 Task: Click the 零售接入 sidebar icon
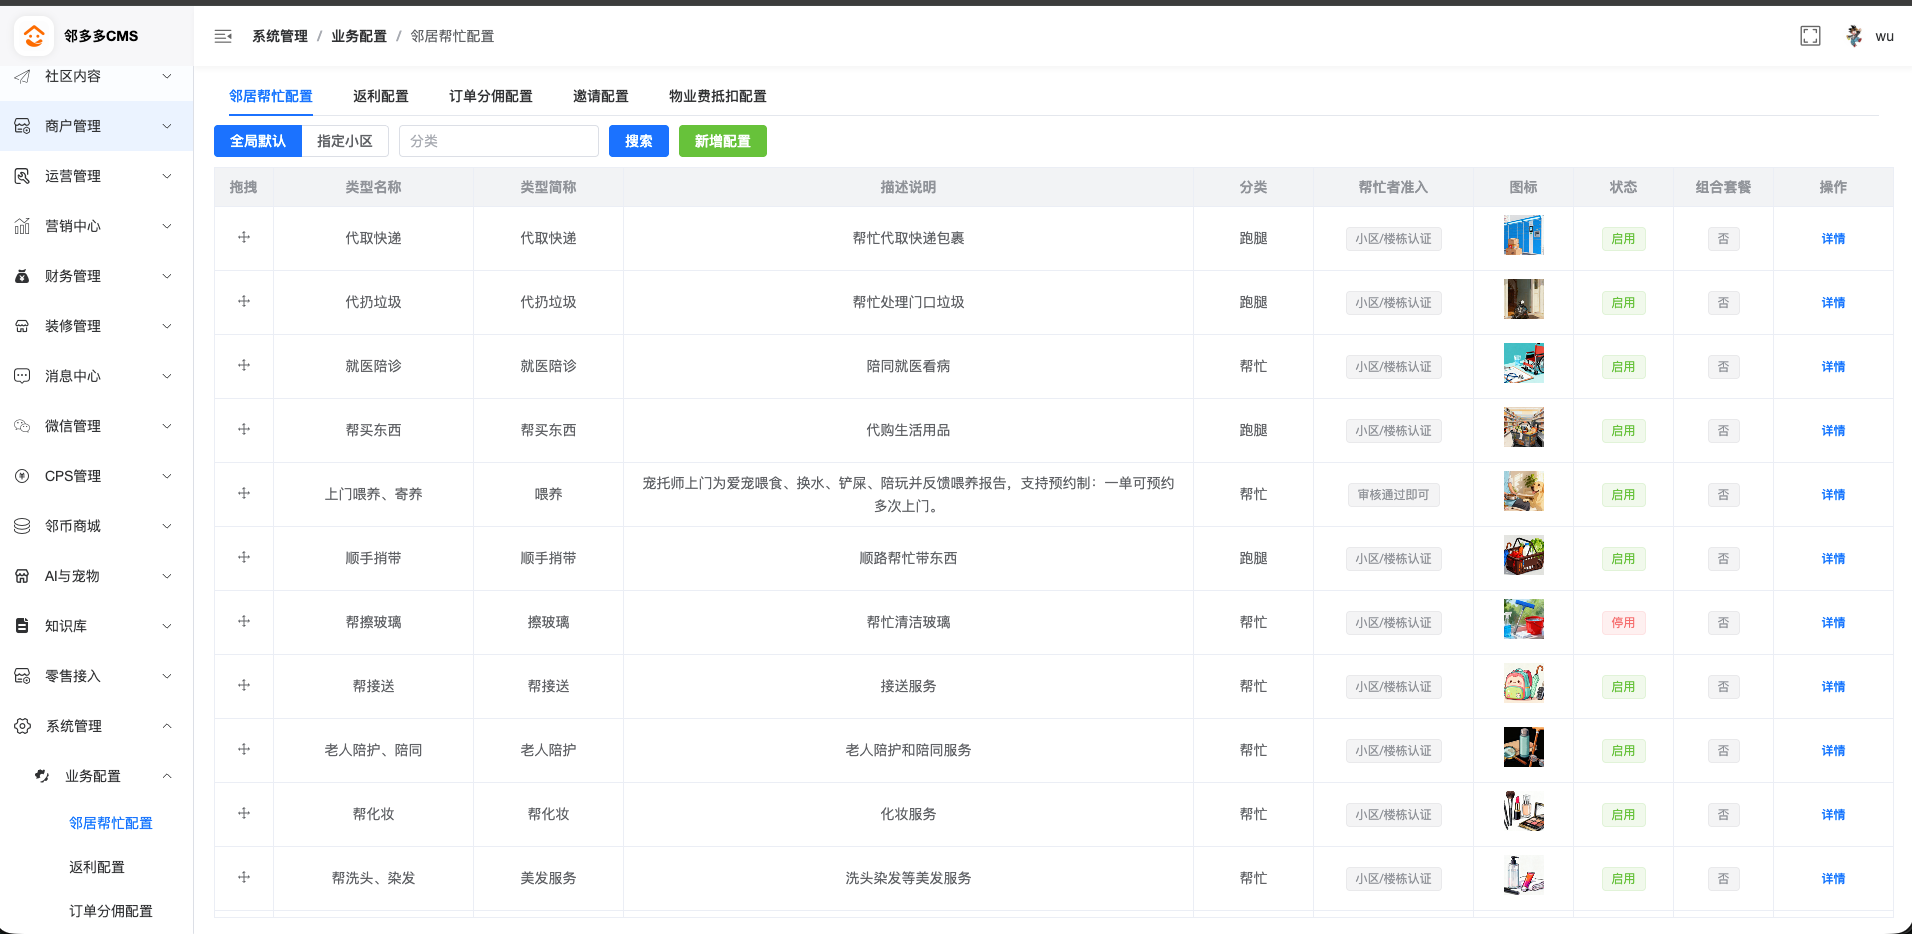(x=22, y=676)
